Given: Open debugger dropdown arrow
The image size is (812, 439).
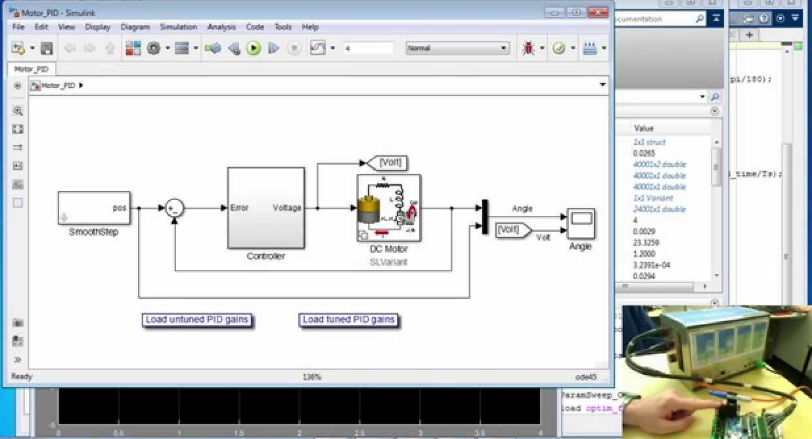Looking at the screenshot, I should click(542, 48).
